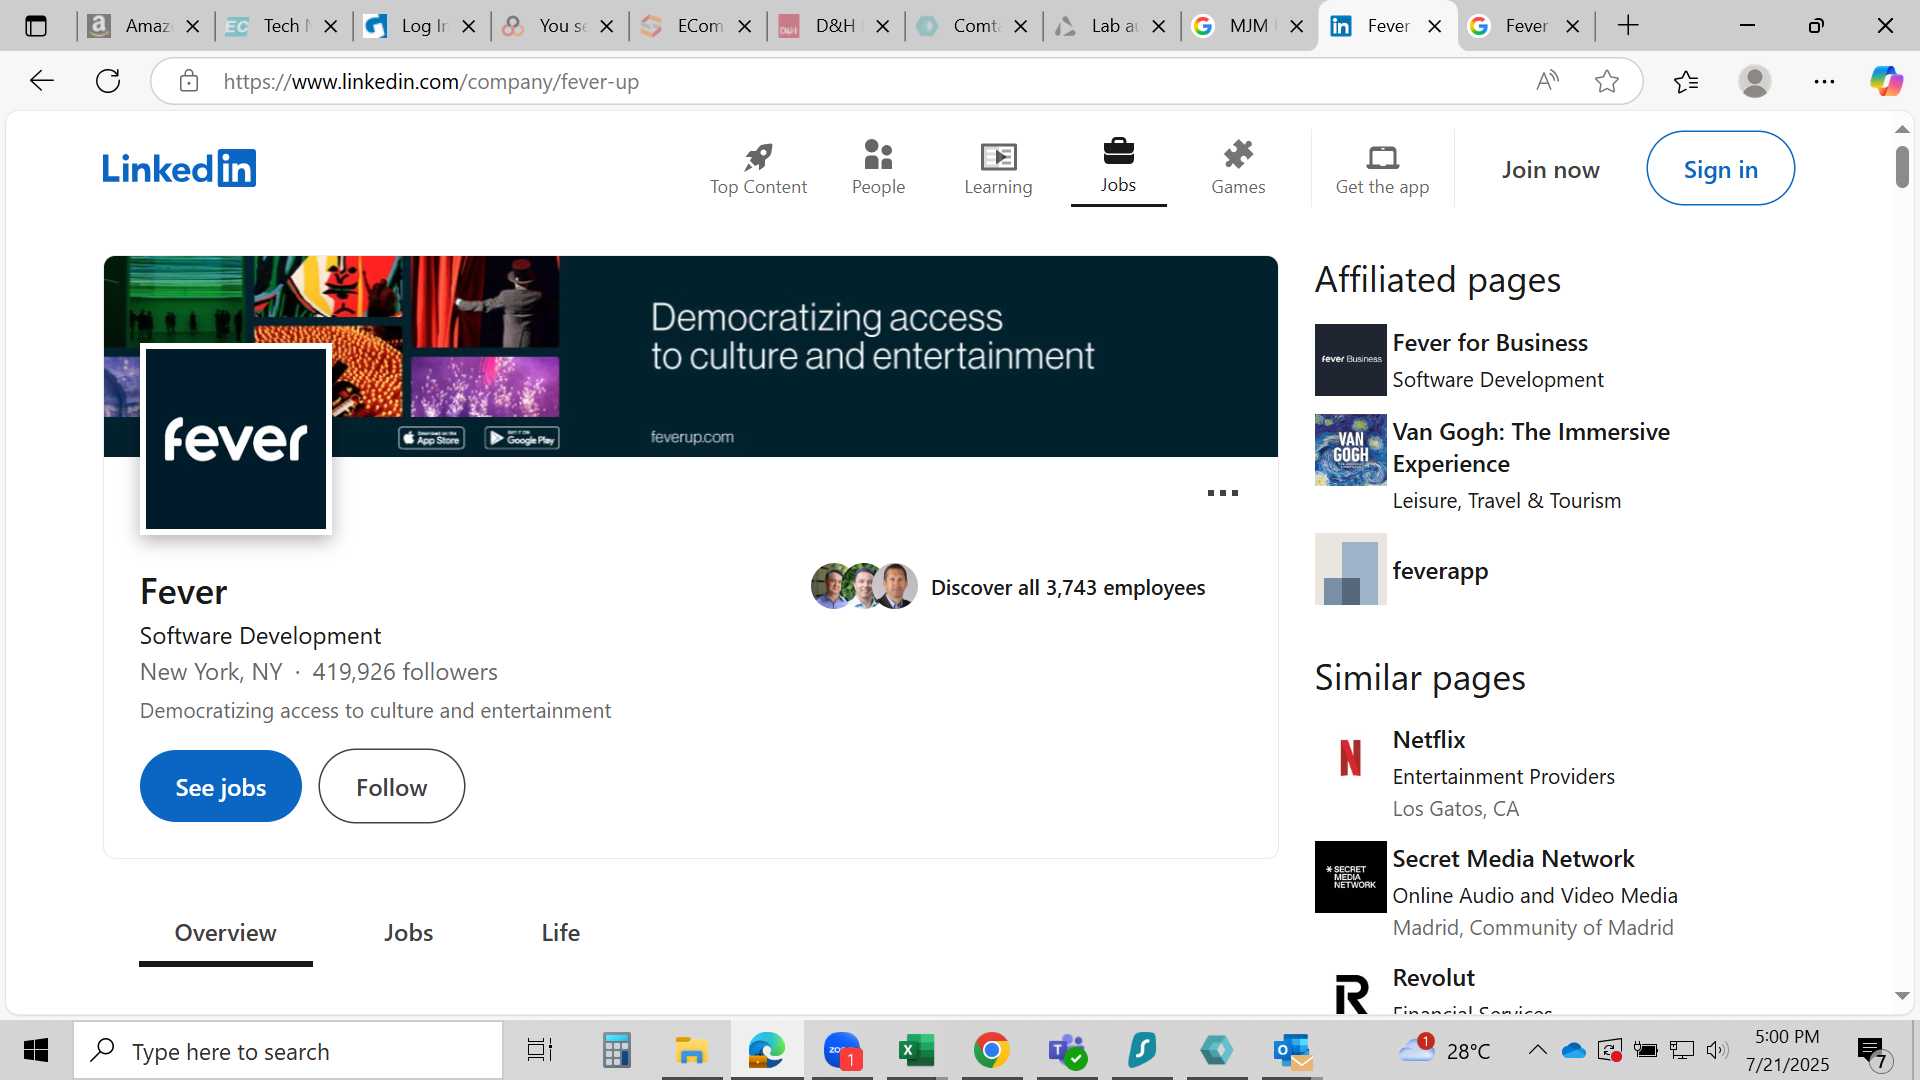The height and width of the screenshot is (1080, 1920).
Task: Open Calculator from the taskbar
Action: coord(616,1051)
